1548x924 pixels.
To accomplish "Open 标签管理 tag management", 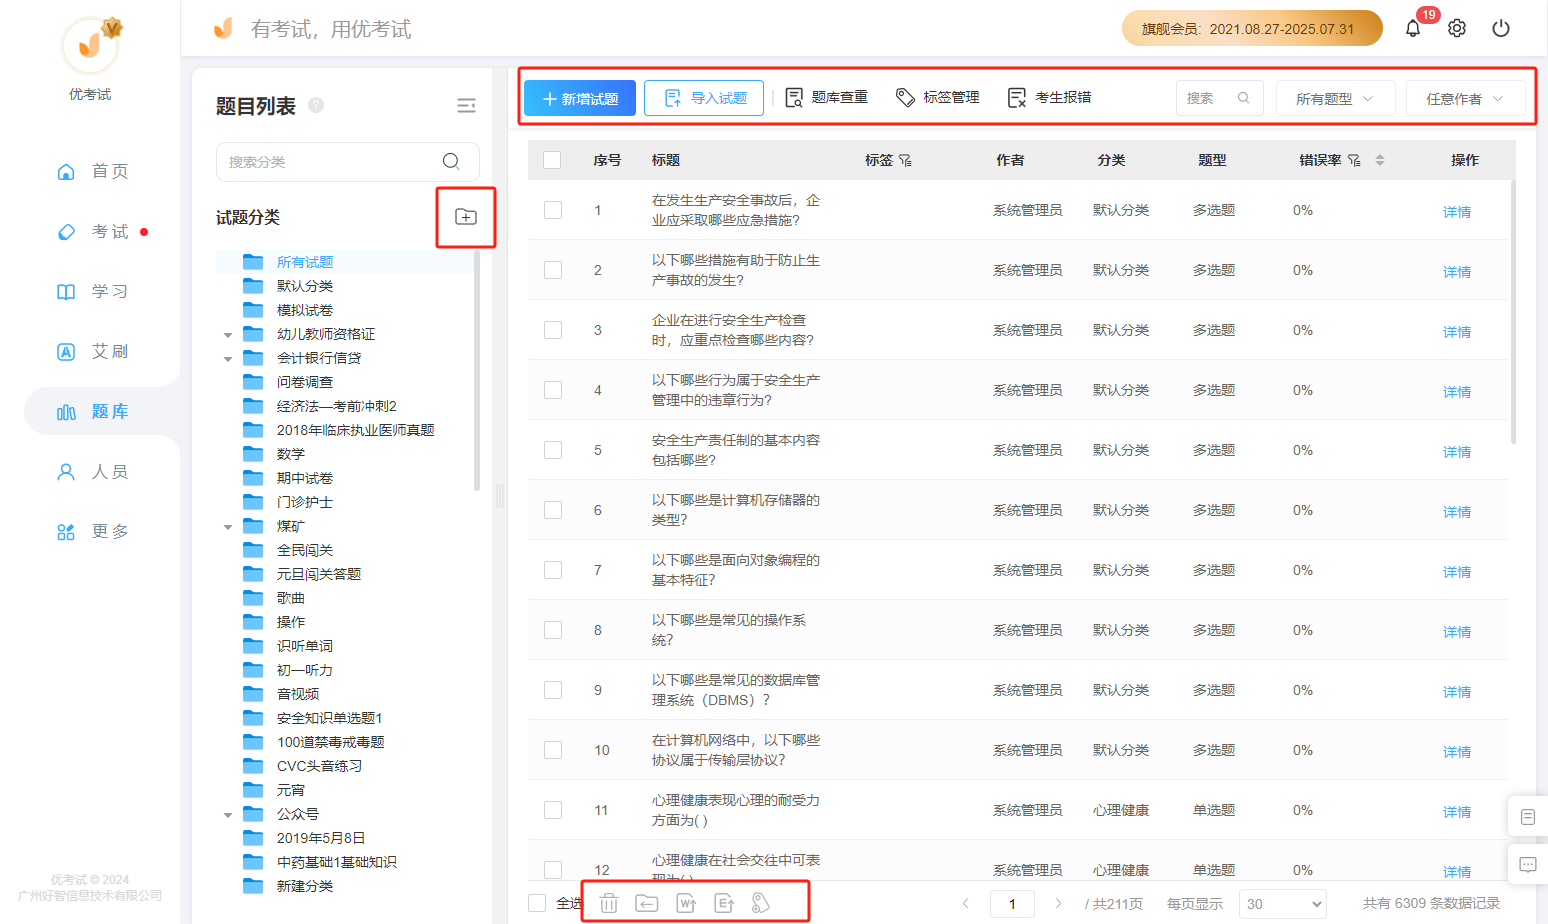I will click(x=937, y=97).
